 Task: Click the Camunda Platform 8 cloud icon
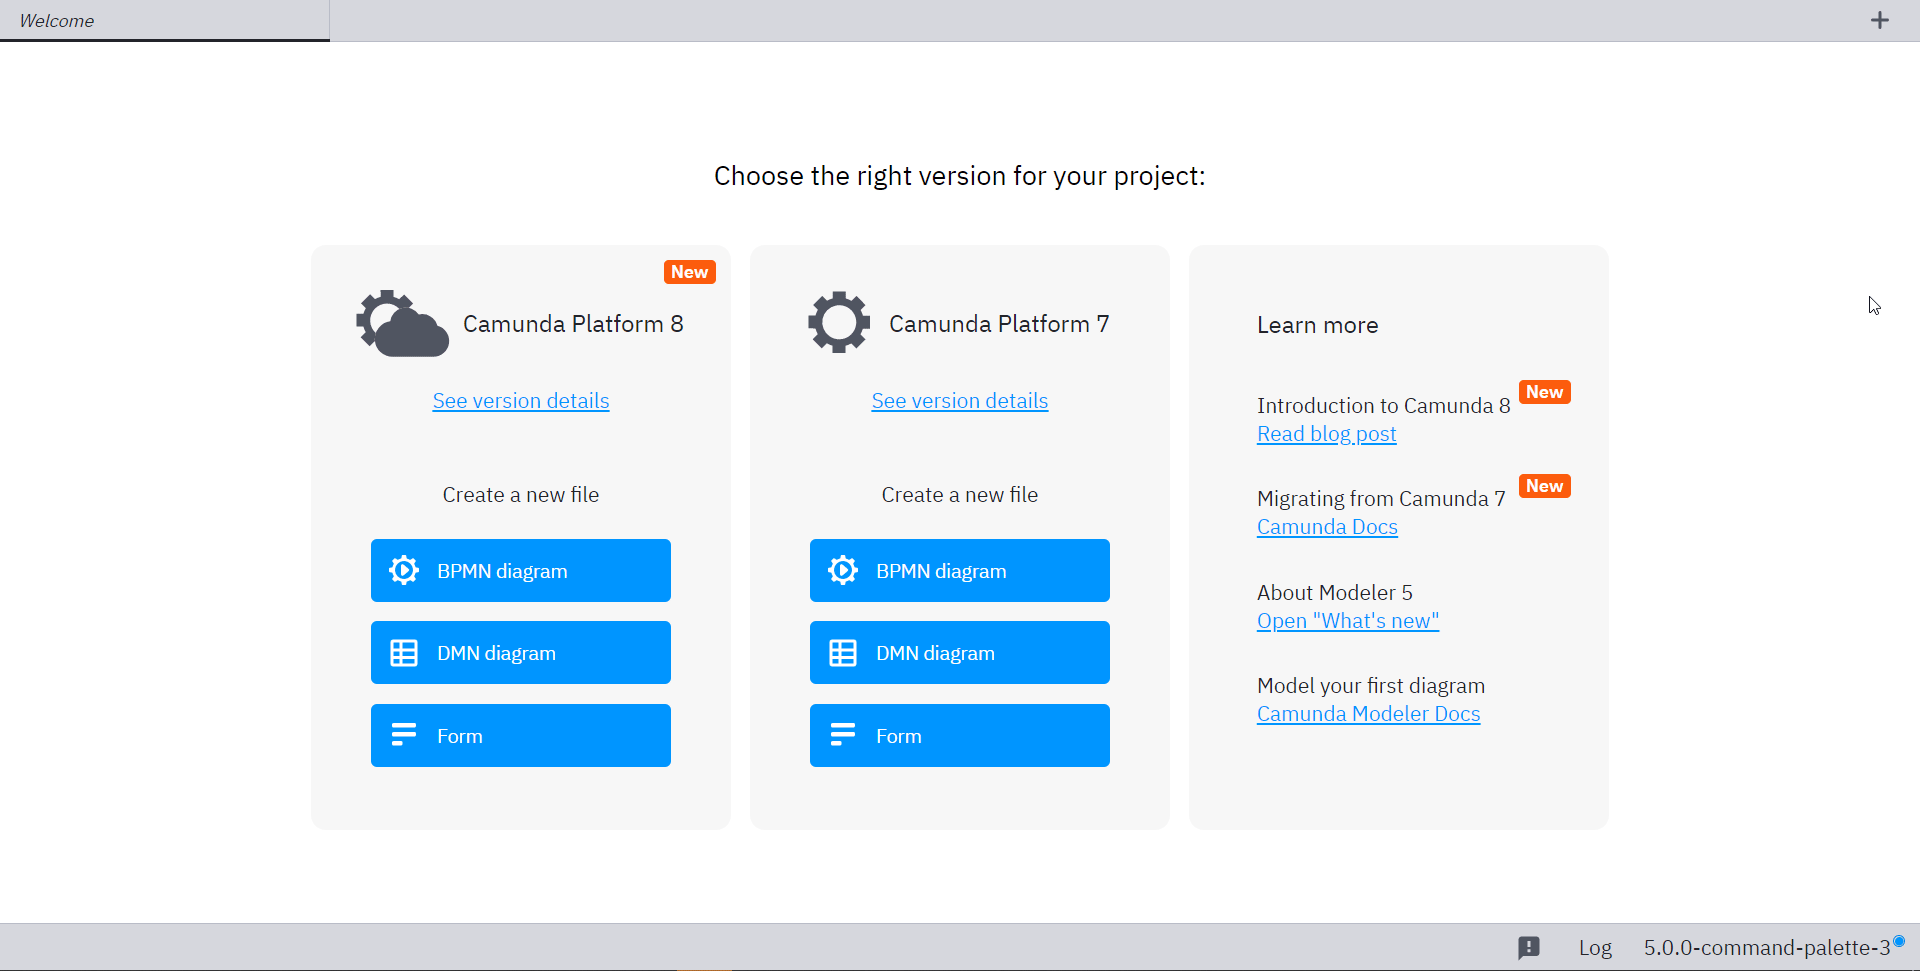[x=401, y=322]
